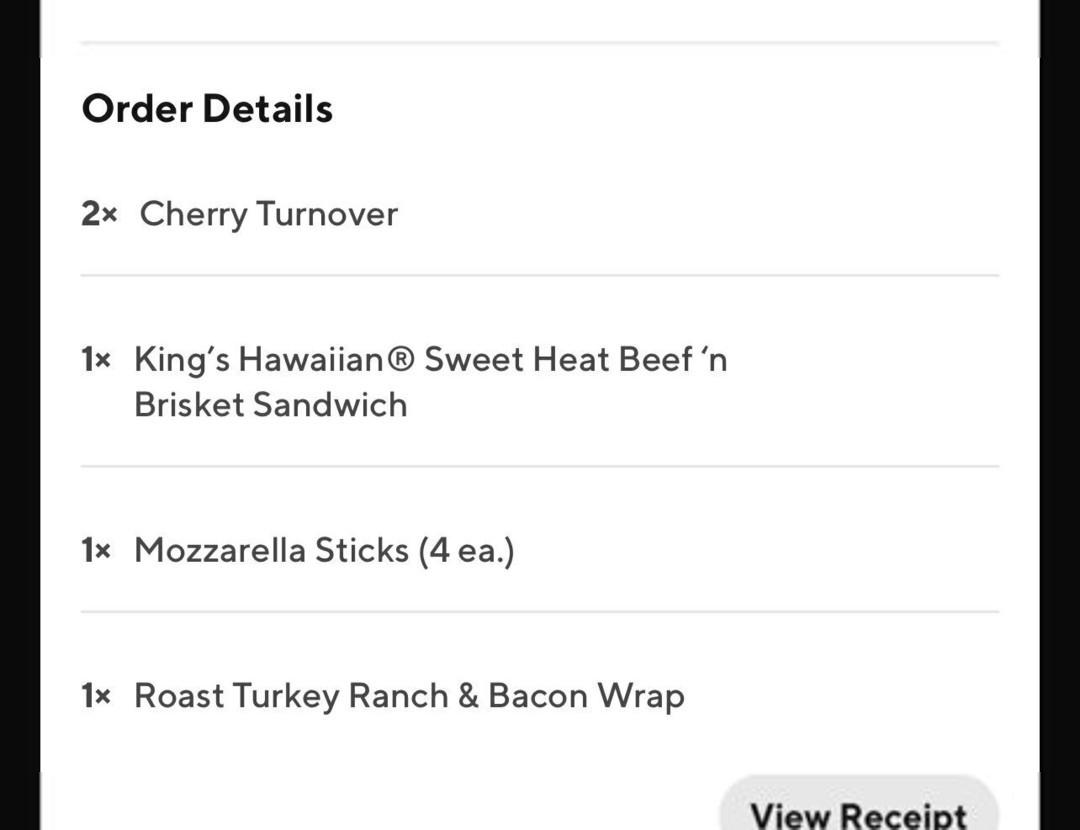Select the Cherry Turnover order item
The image size is (1080, 830).
pos(268,214)
